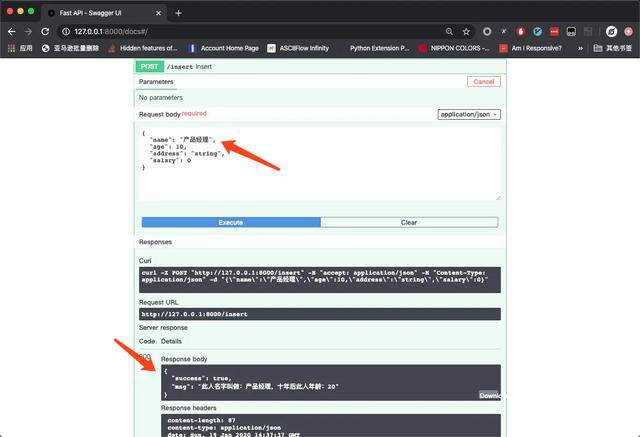Open the application/json content type dropdown
The width and height of the screenshot is (640, 437).
click(x=469, y=114)
